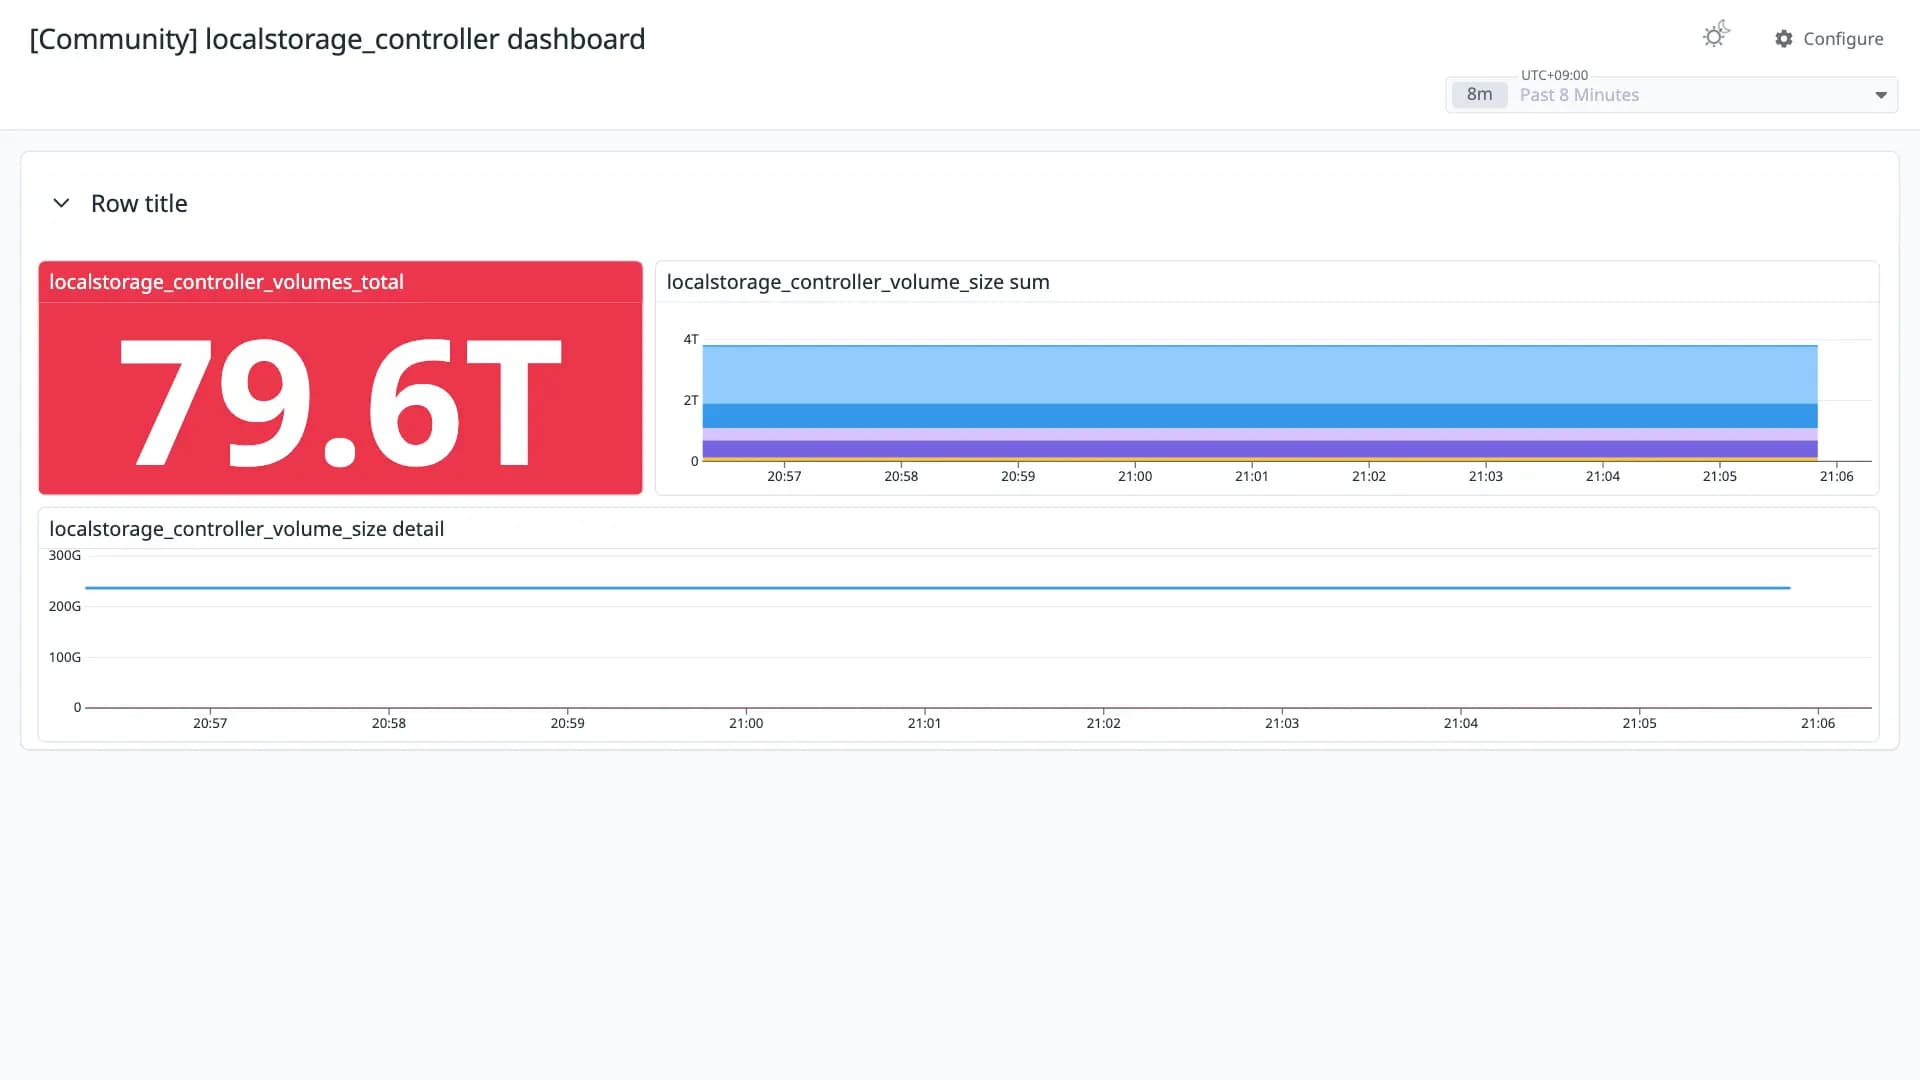Select the 8m time badge
The width and height of the screenshot is (1920, 1080).
[x=1479, y=95]
